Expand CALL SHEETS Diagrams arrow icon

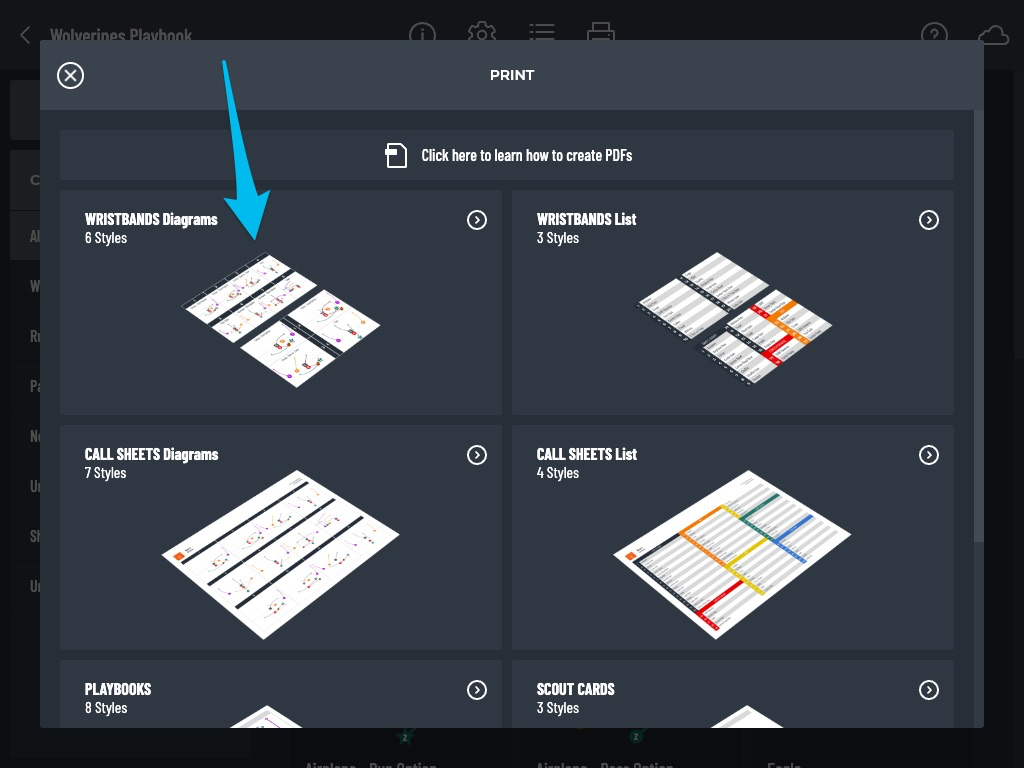click(x=477, y=455)
